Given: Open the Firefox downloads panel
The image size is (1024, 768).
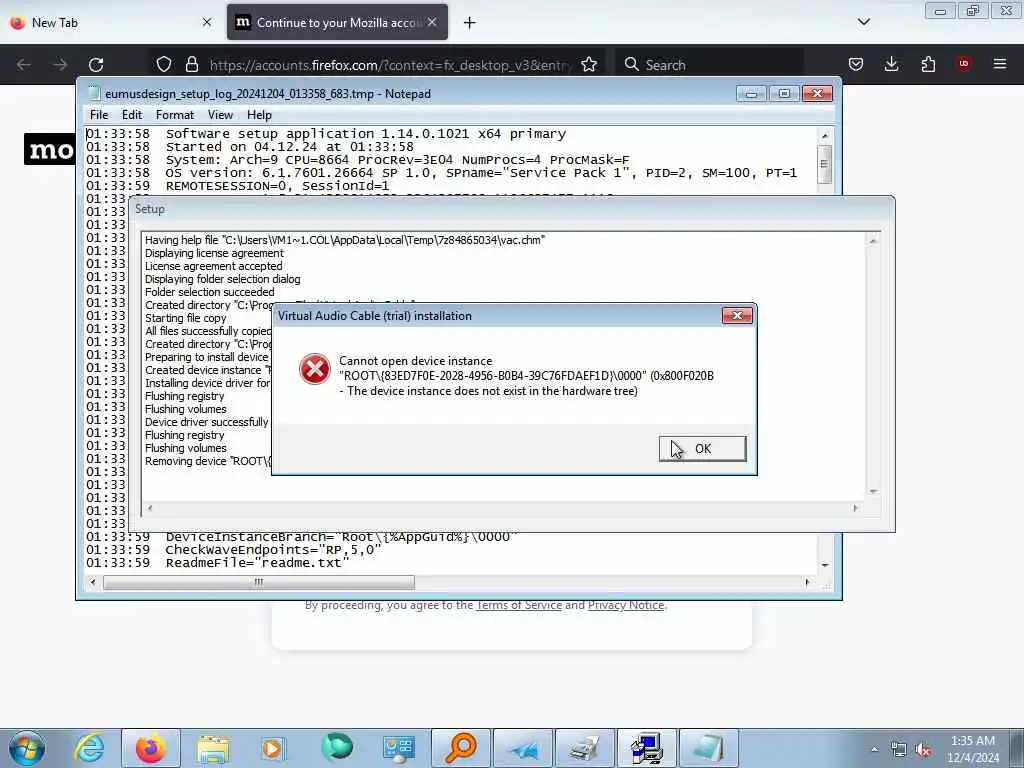Looking at the screenshot, I should pos(891,64).
